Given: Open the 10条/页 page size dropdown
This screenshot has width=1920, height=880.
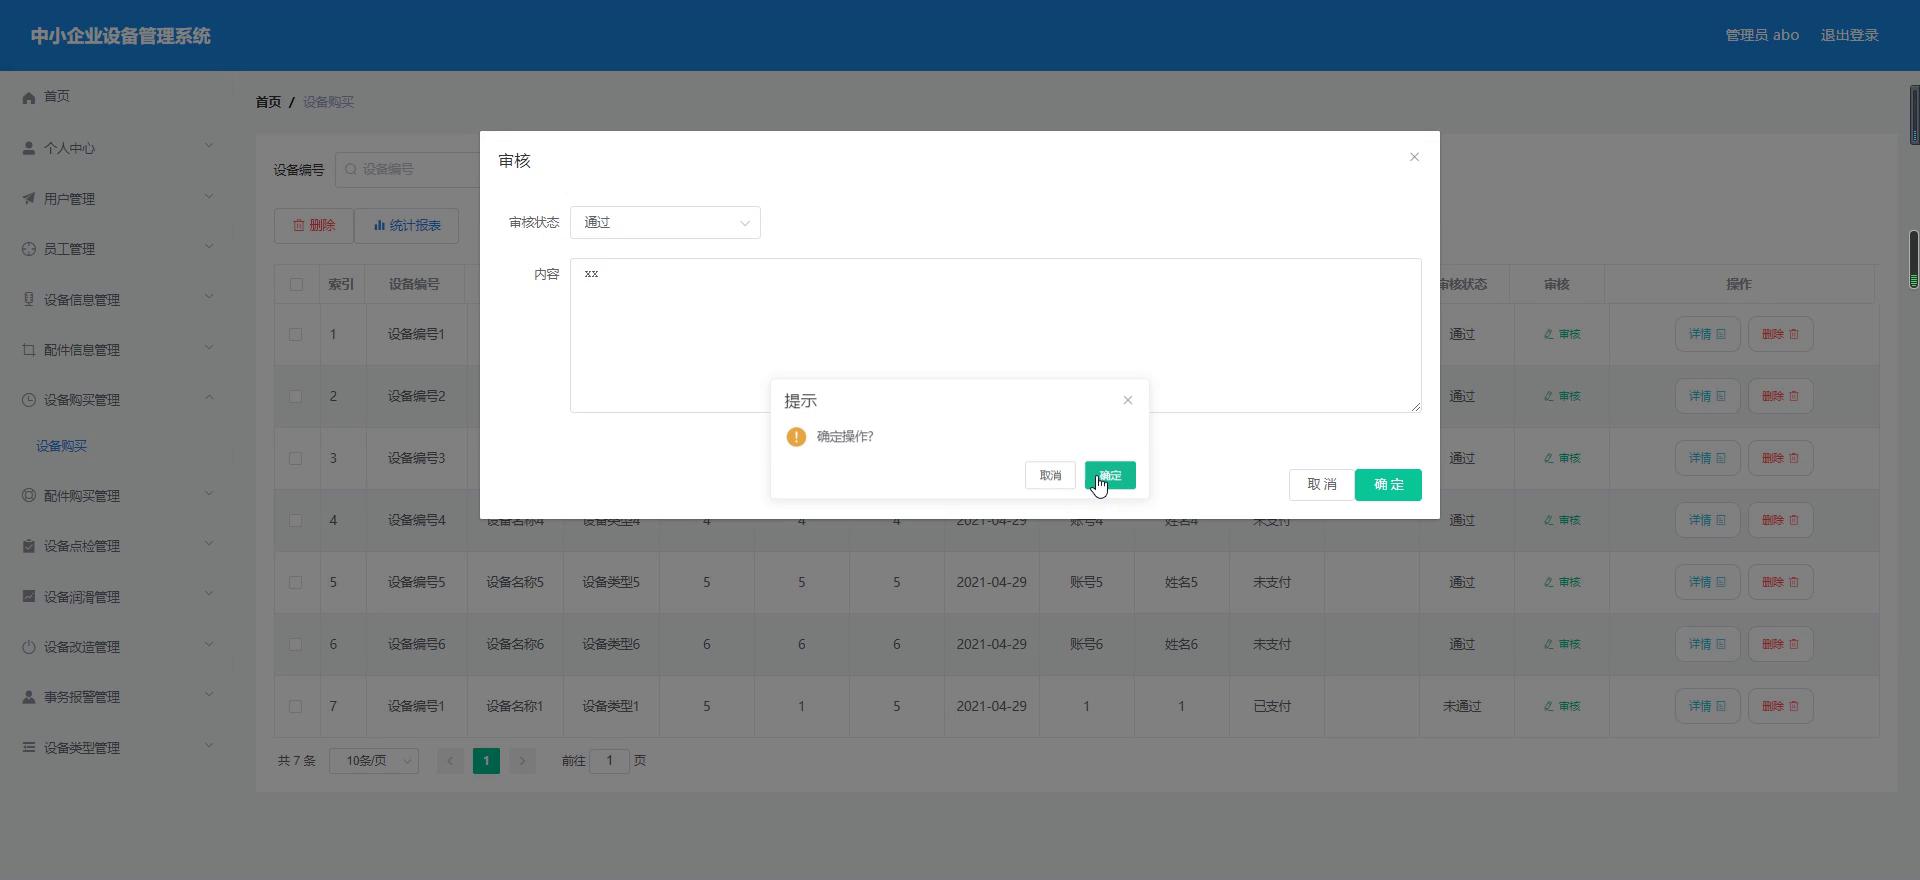Looking at the screenshot, I should (x=374, y=761).
